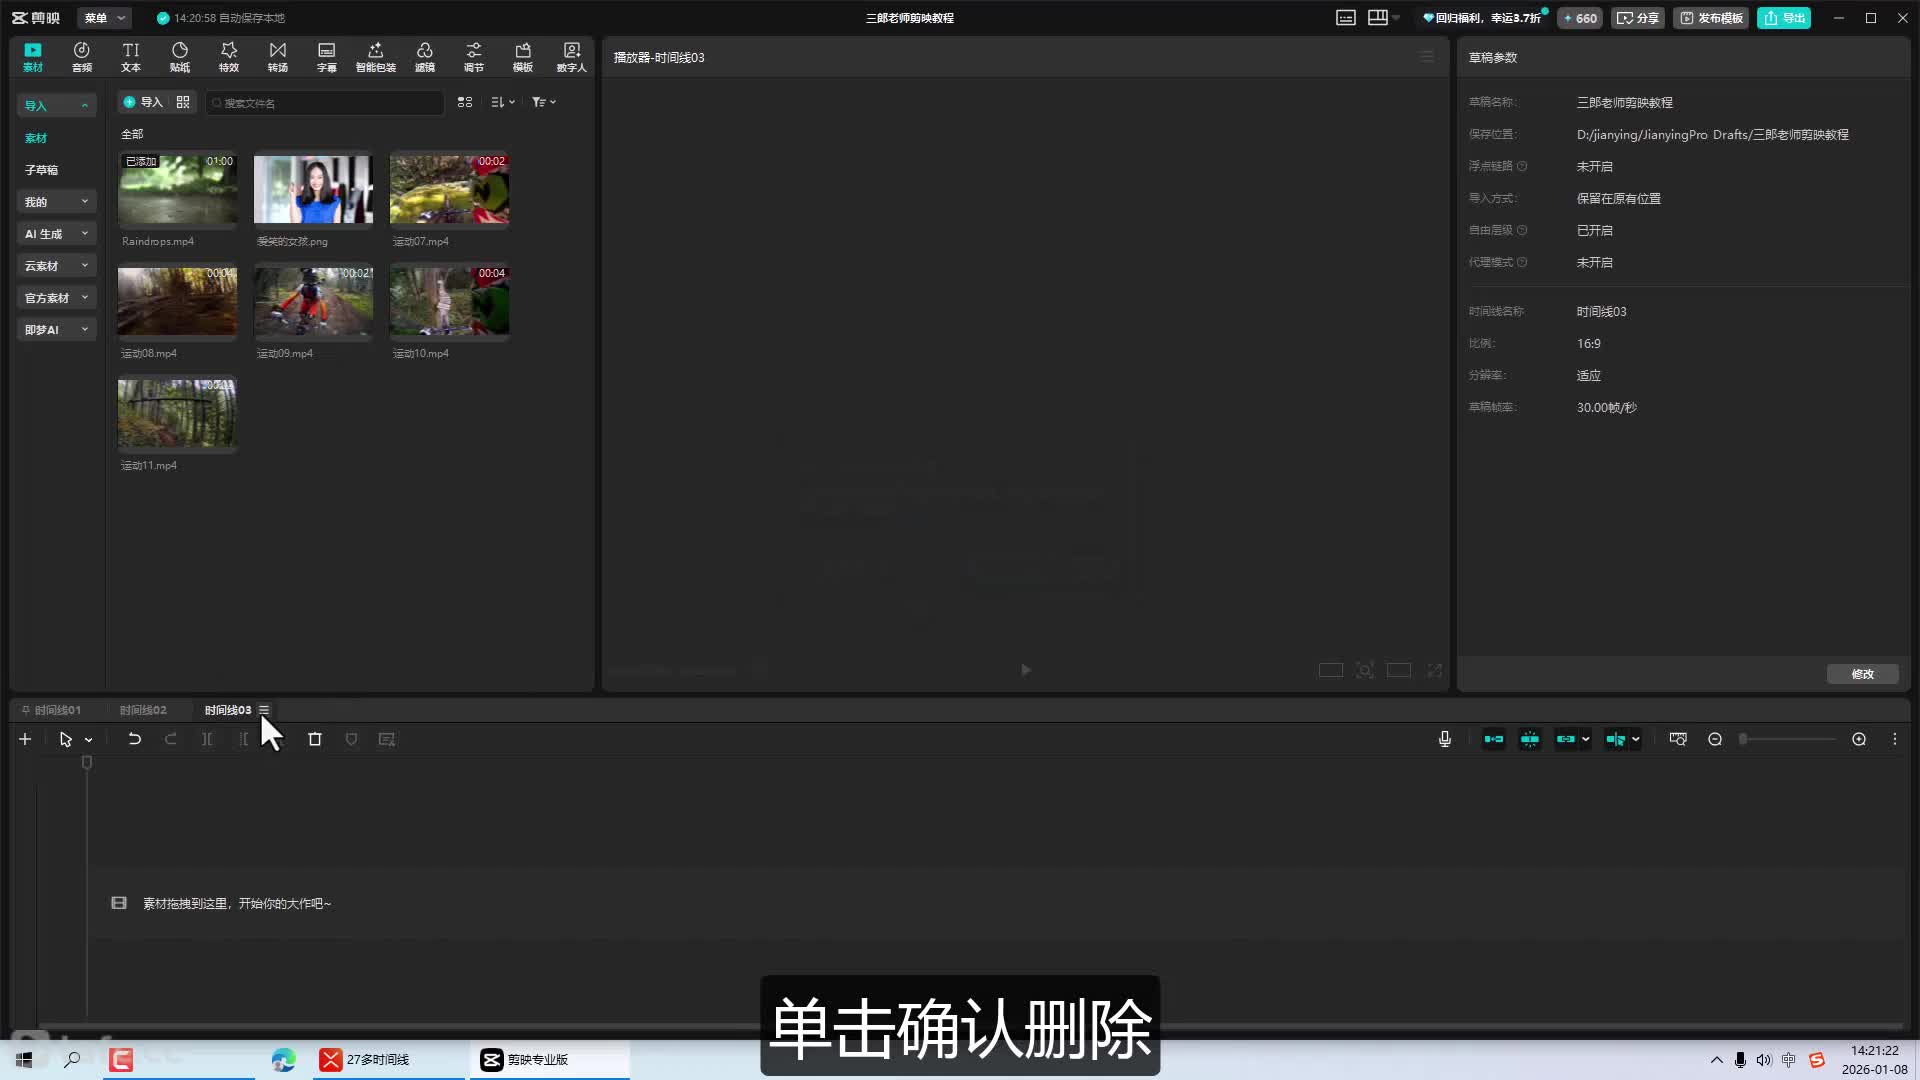Viewport: 1920px width, 1080px height.
Task: Click the plus add-track icon in timeline toolbar
Action: click(25, 739)
